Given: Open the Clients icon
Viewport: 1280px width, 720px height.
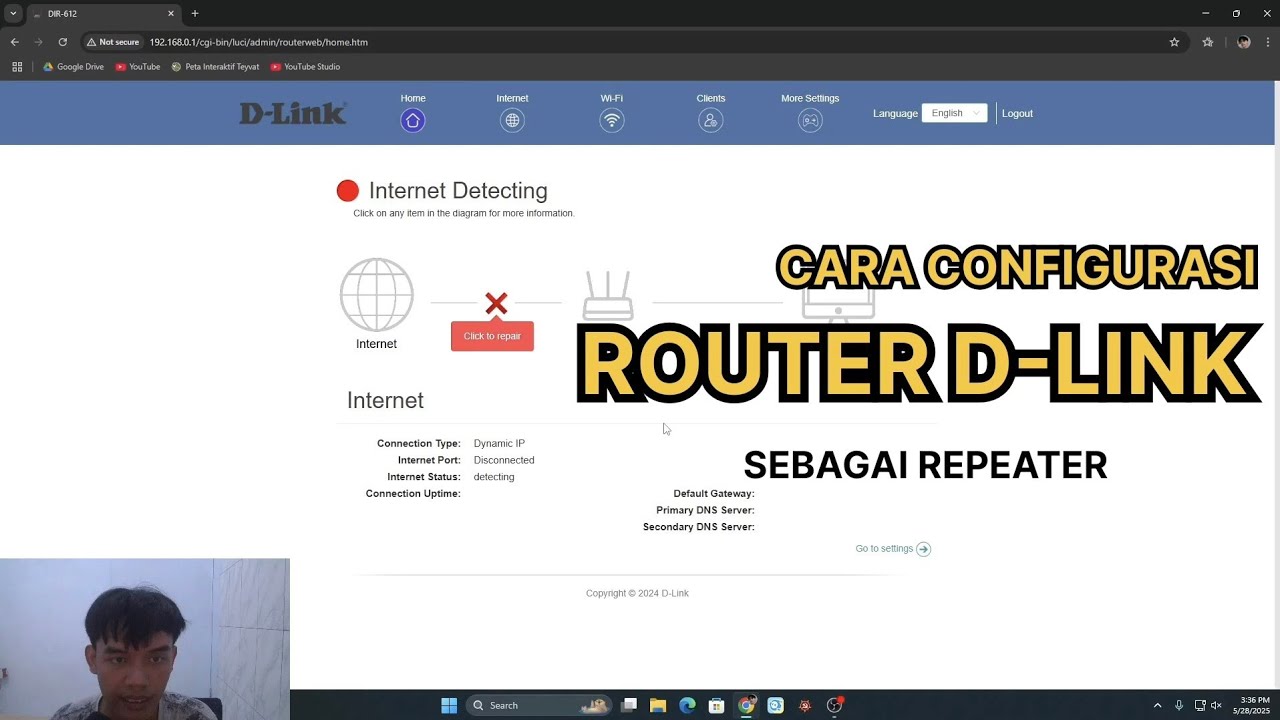Looking at the screenshot, I should pyautogui.click(x=711, y=120).
